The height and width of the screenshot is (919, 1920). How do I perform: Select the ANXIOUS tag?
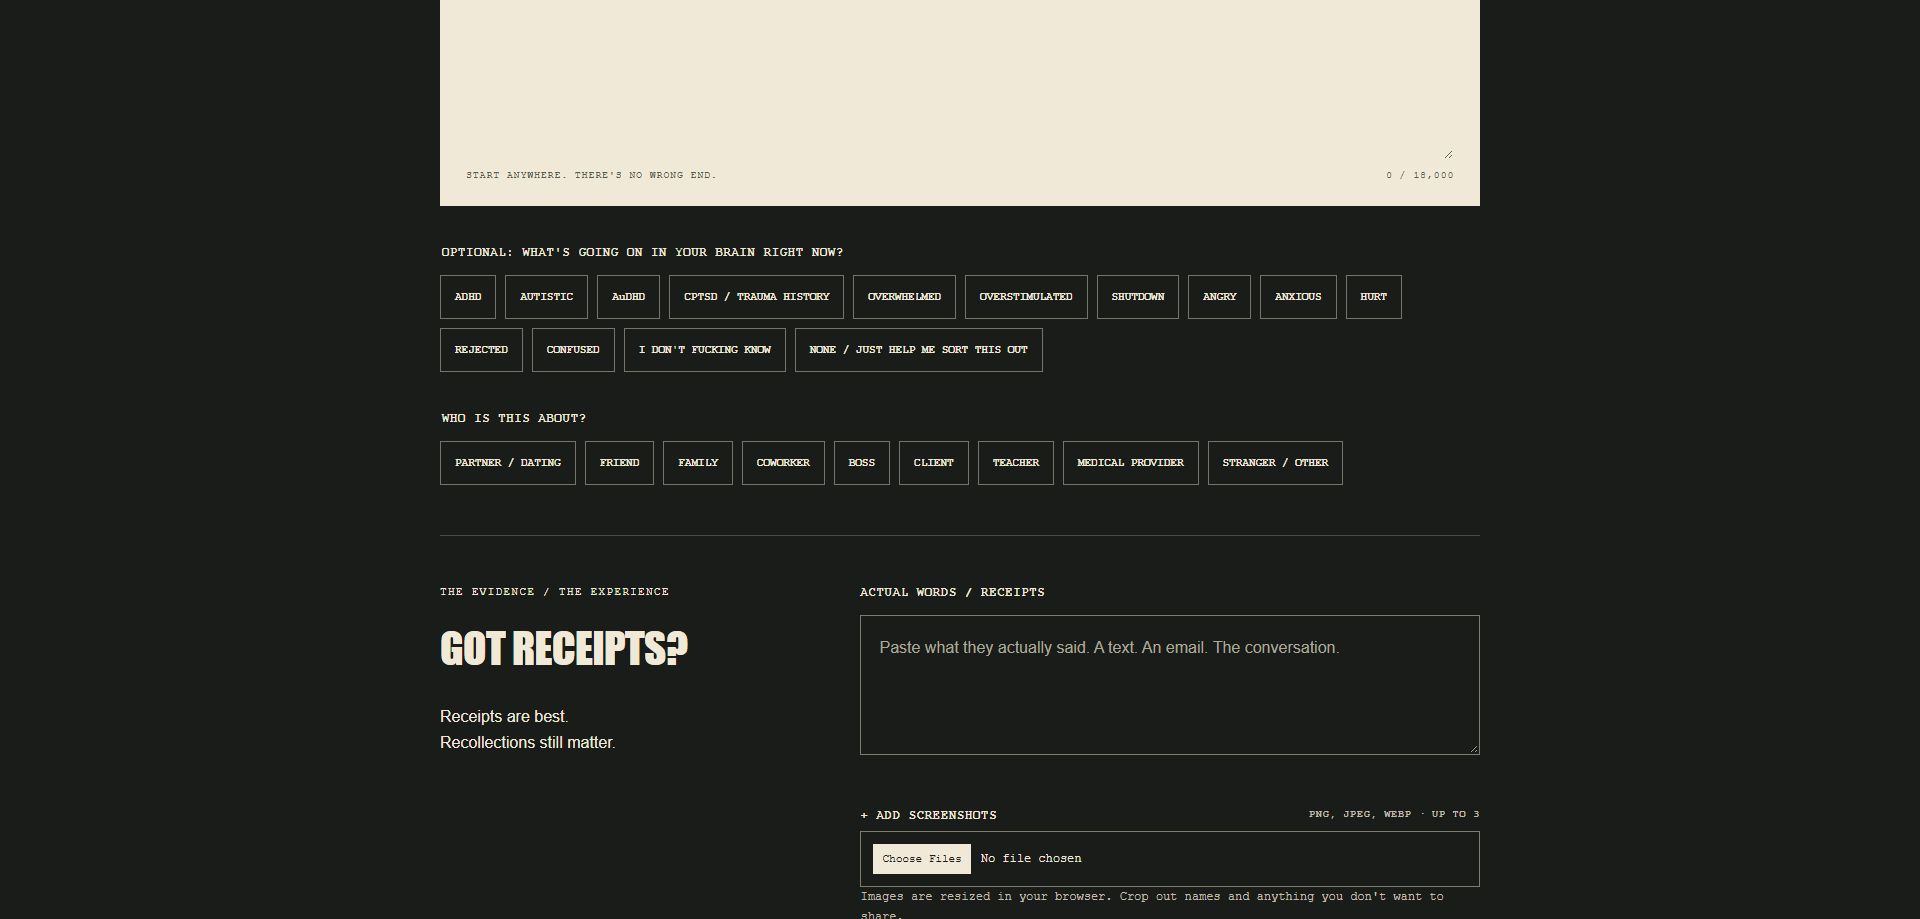(1298, 297)
